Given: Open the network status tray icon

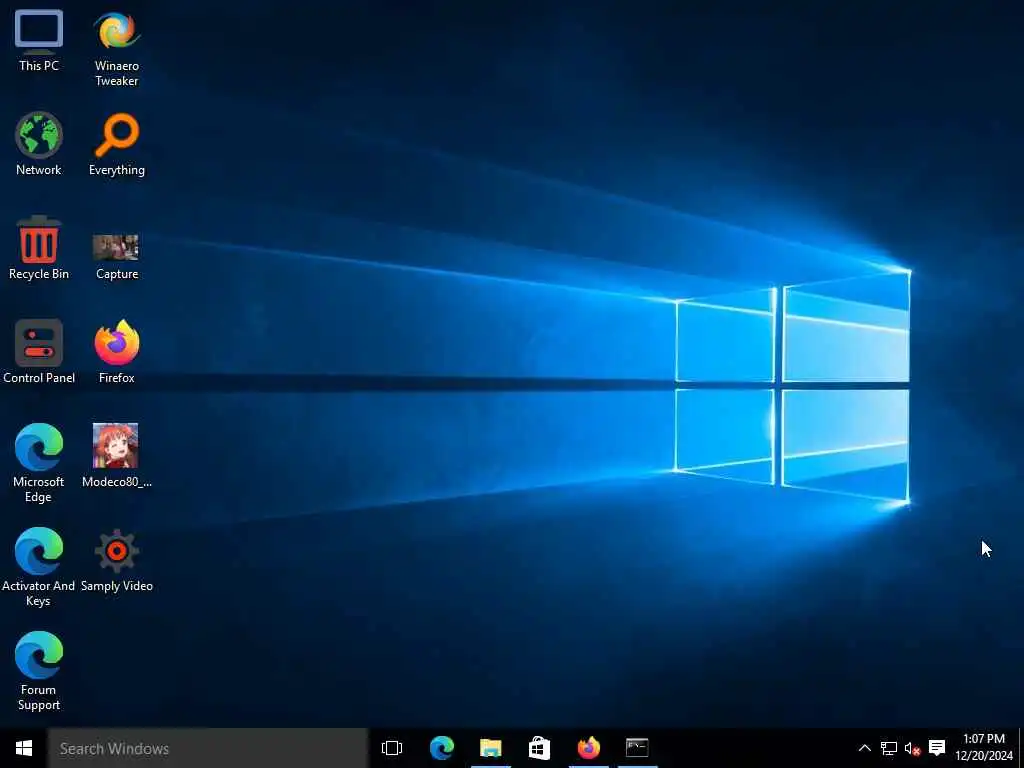Looking at the screenshot, I should click(x=888, y=748).
